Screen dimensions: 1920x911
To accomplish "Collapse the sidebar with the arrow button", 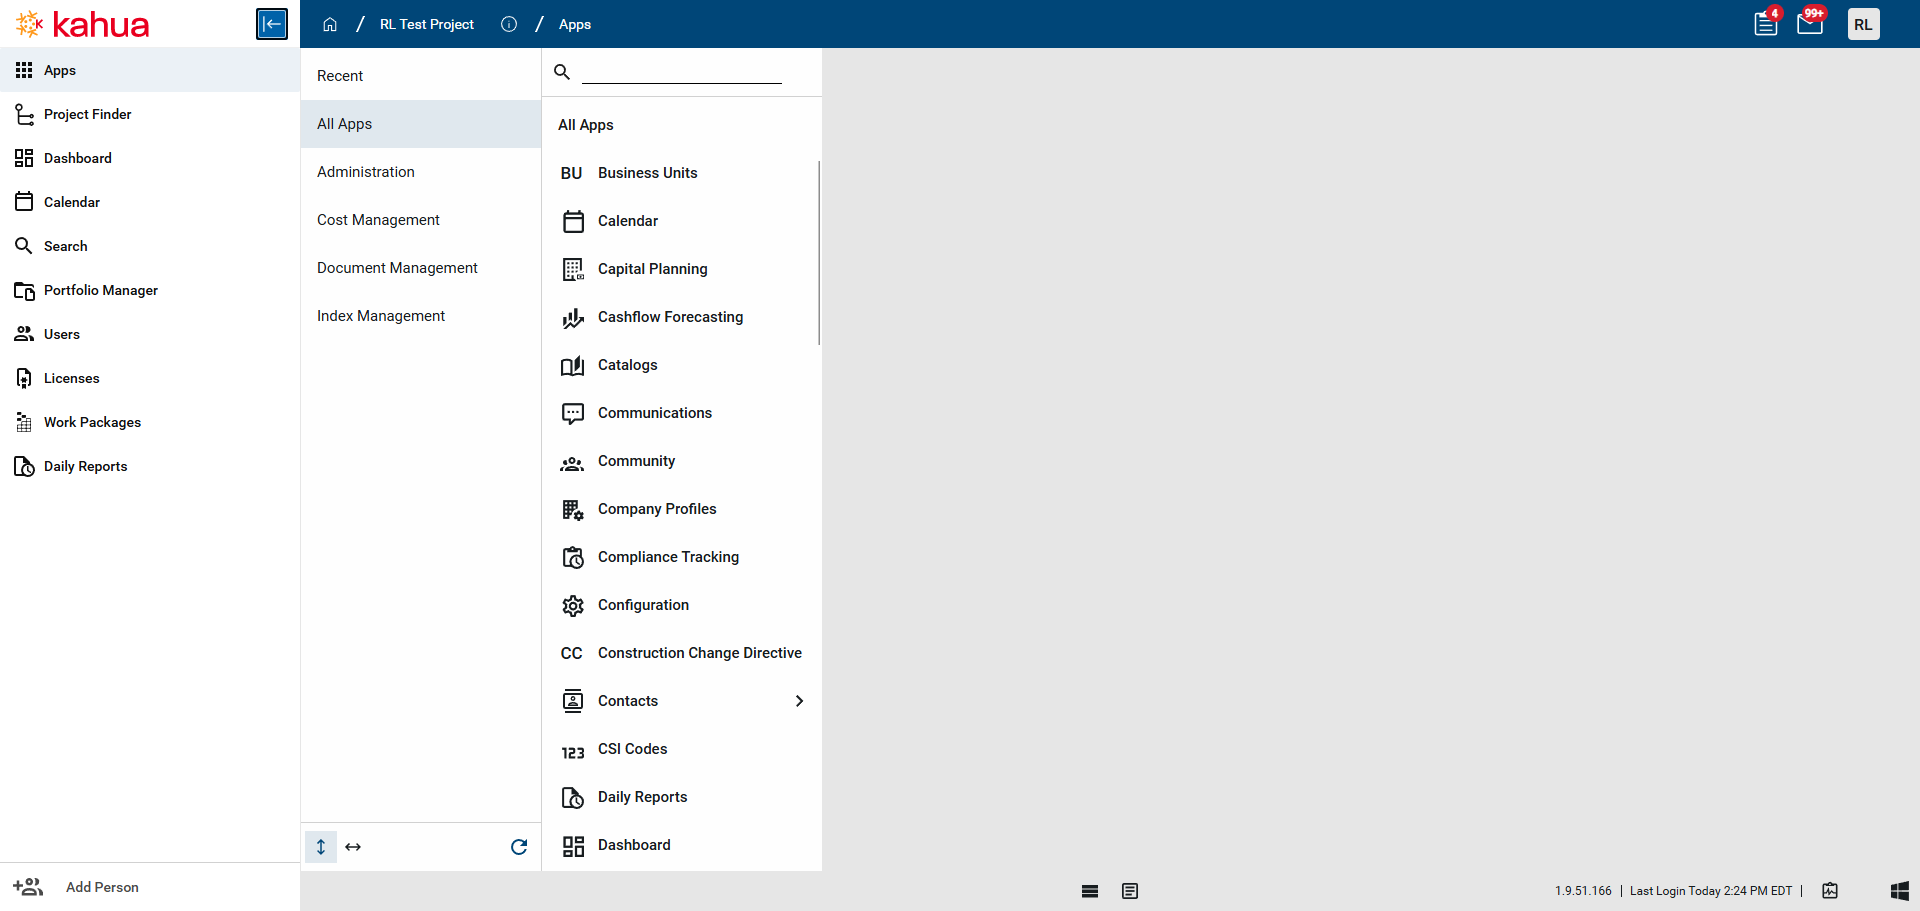I will click(x=271, y=23).
